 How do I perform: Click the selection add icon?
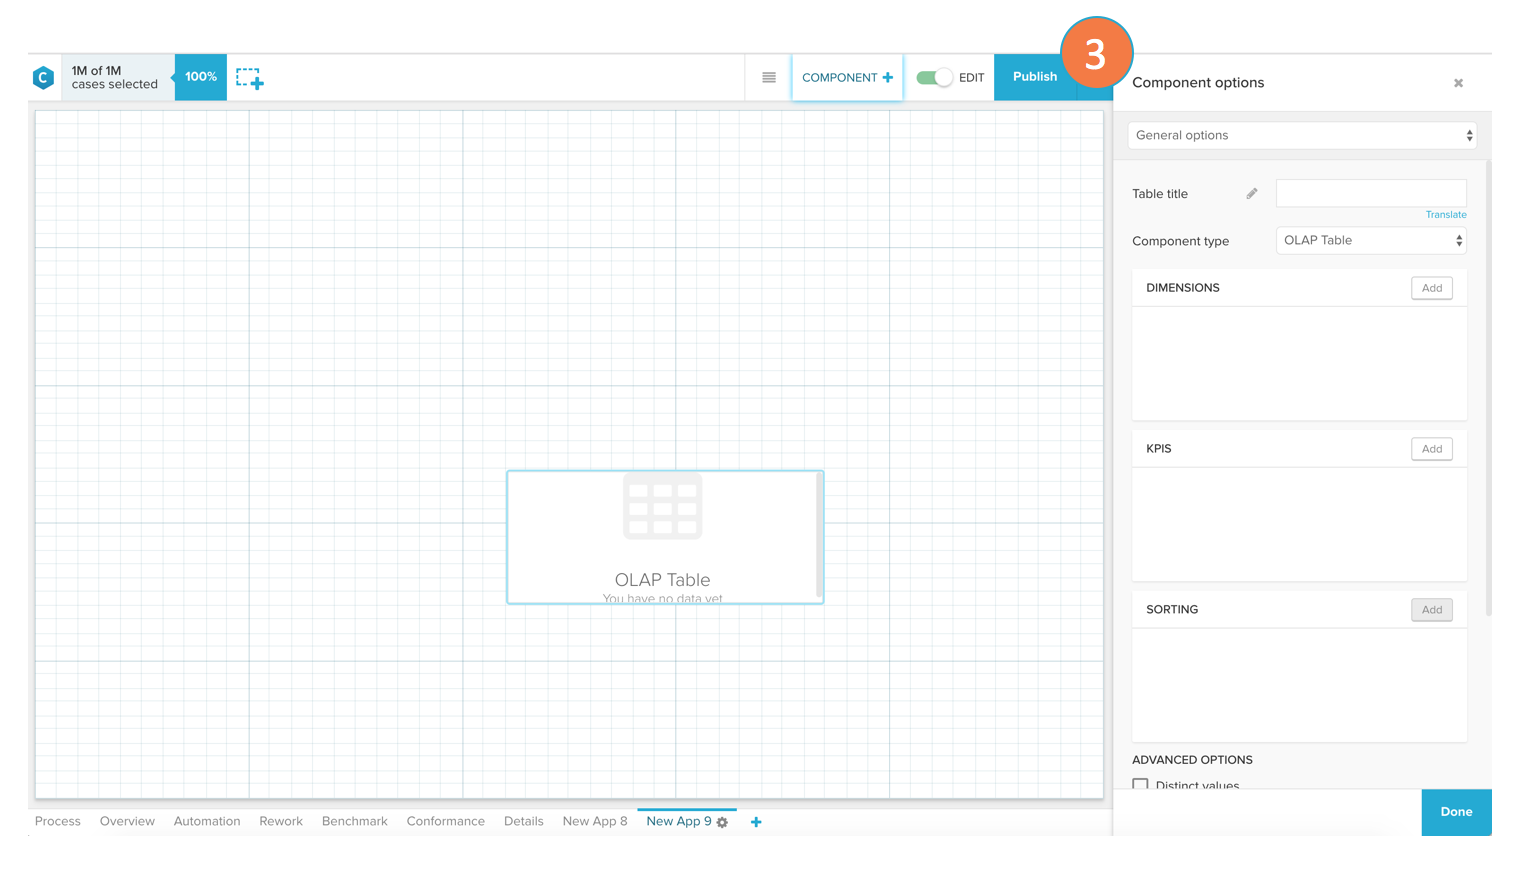249,78
